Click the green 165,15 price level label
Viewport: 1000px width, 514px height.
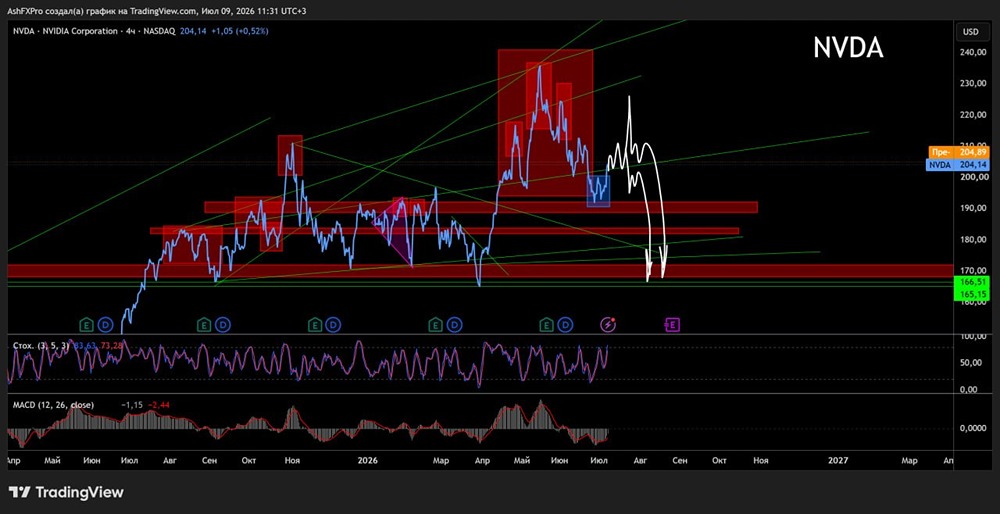pyautogui.click(x=971, y=295)
